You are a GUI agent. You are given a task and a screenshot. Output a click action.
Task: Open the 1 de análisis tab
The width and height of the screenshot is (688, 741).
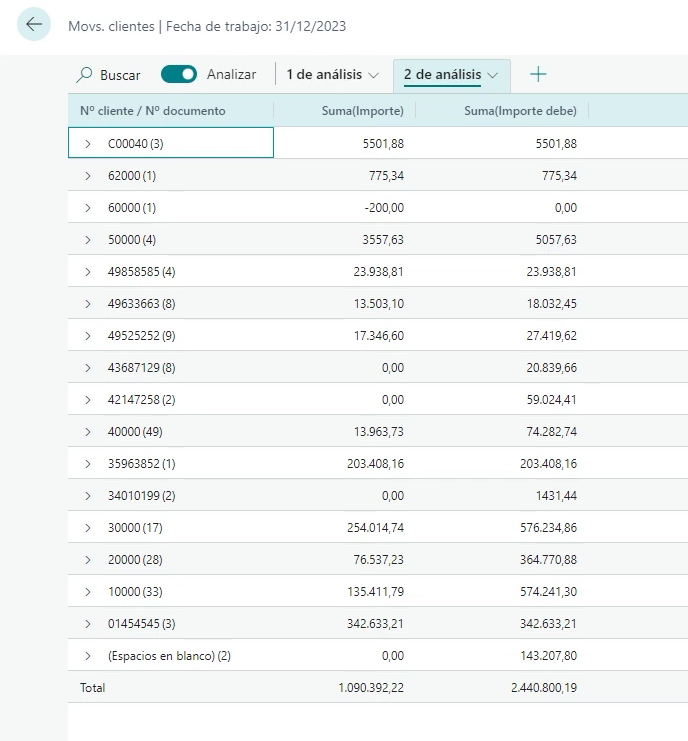[x=324, y=75]
